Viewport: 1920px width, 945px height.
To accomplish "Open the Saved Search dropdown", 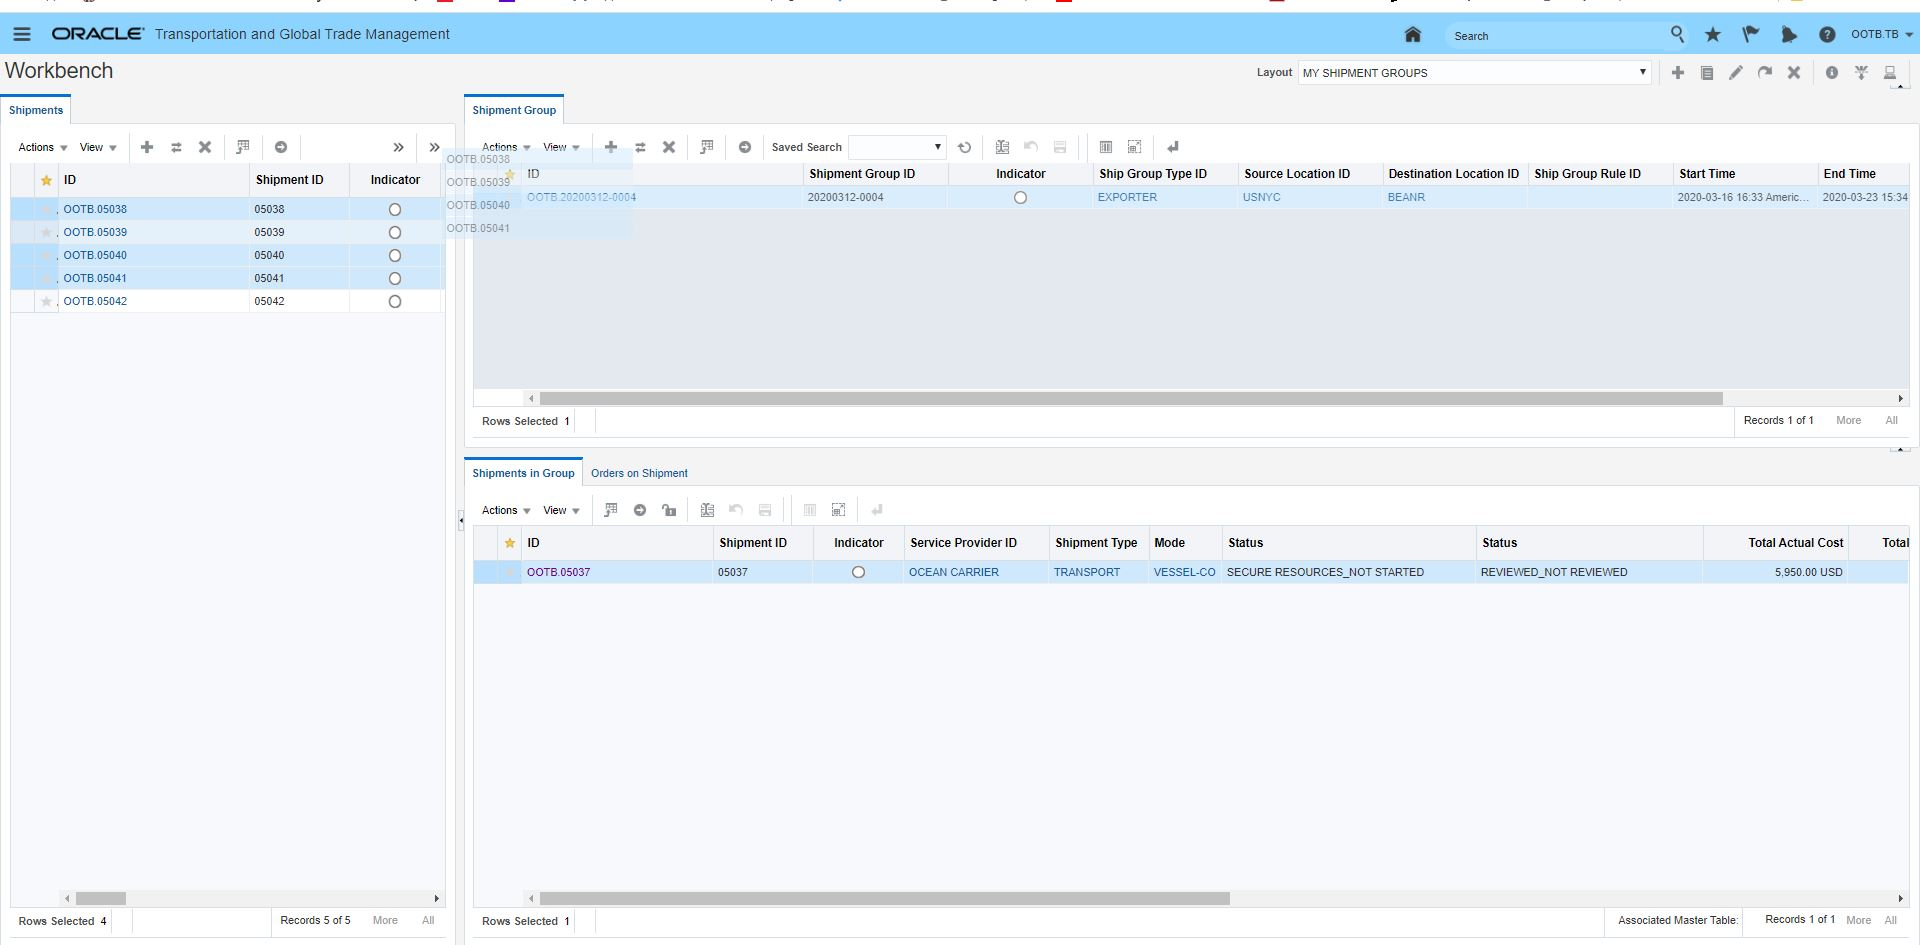I will point(896,147).
